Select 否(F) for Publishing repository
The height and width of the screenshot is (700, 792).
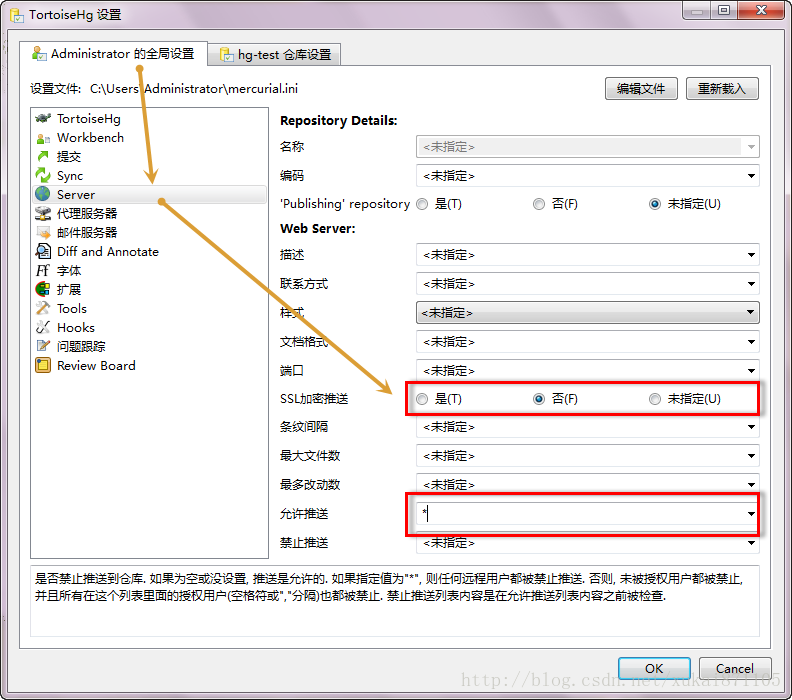point(539,204)
